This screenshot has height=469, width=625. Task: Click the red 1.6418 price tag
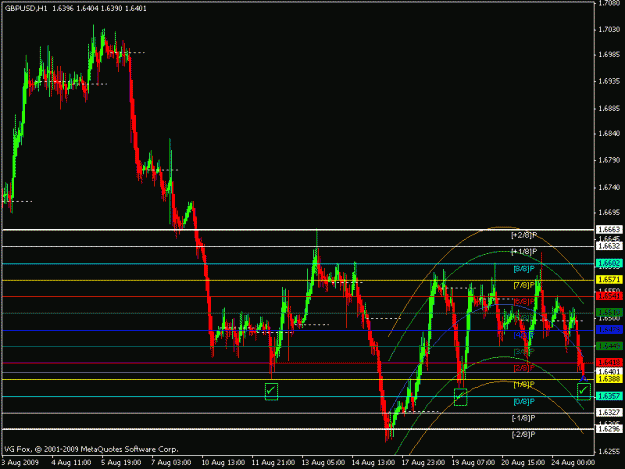pyautogui.click(x=609, y=363)
